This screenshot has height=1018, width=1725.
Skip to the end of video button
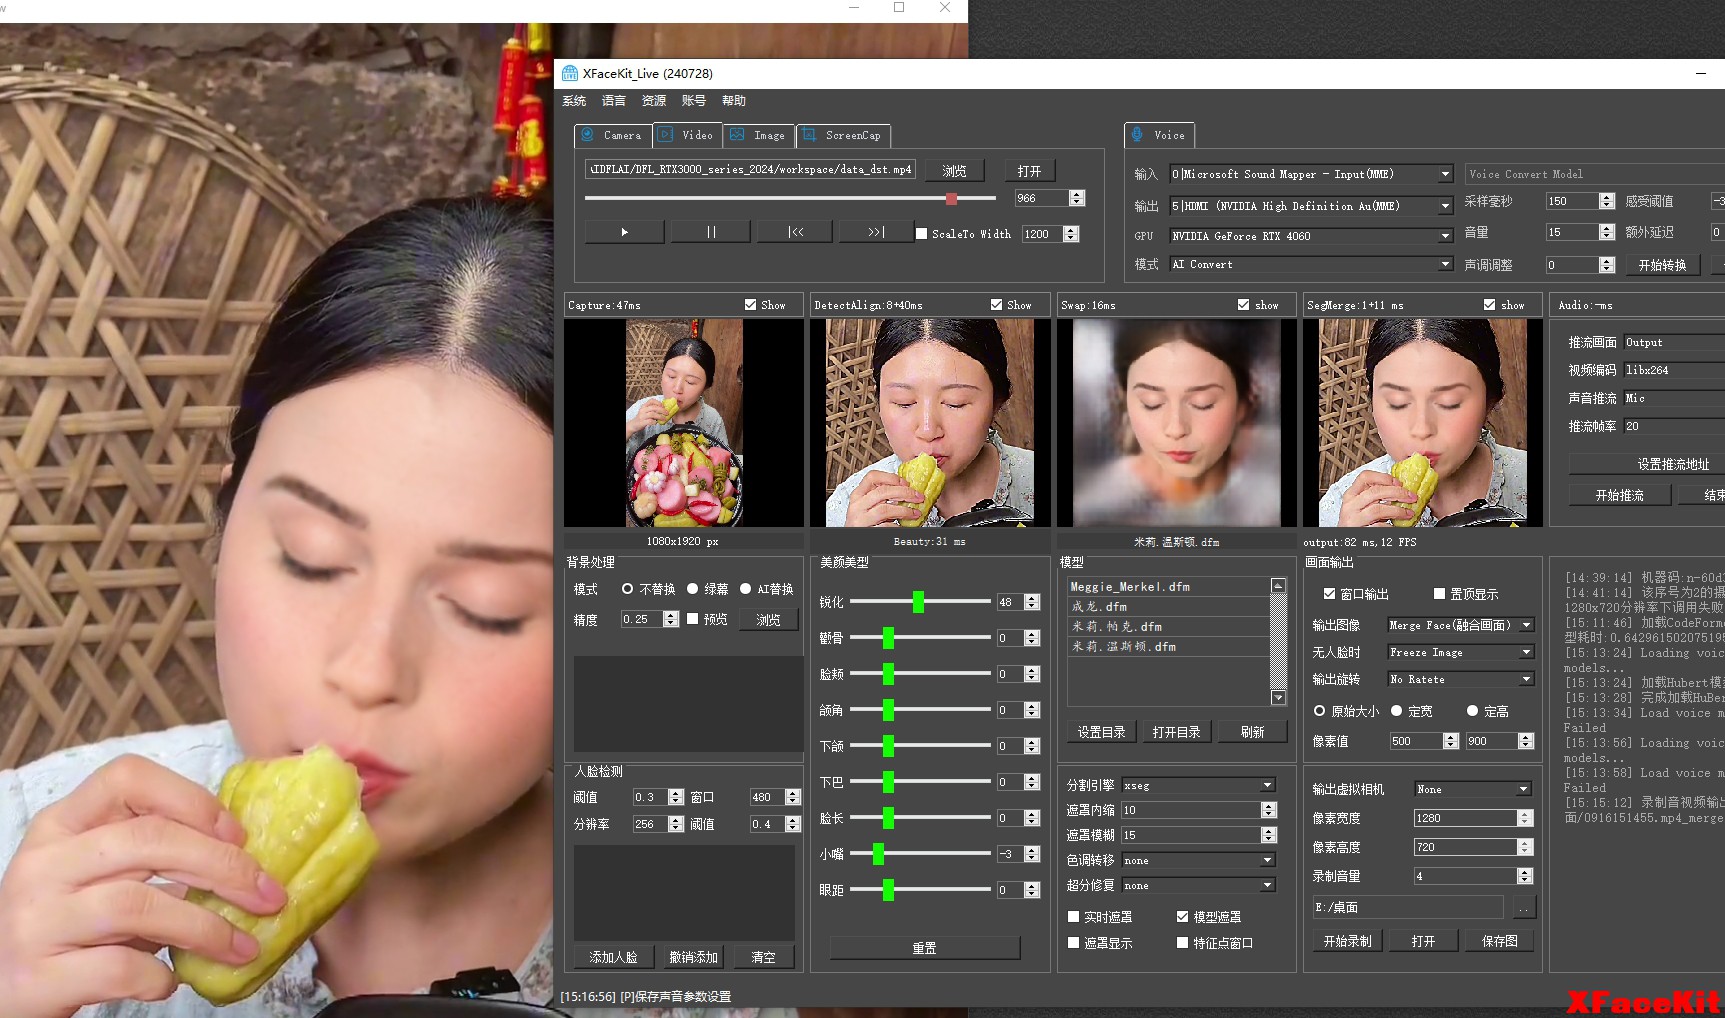(x=876, y=232)
